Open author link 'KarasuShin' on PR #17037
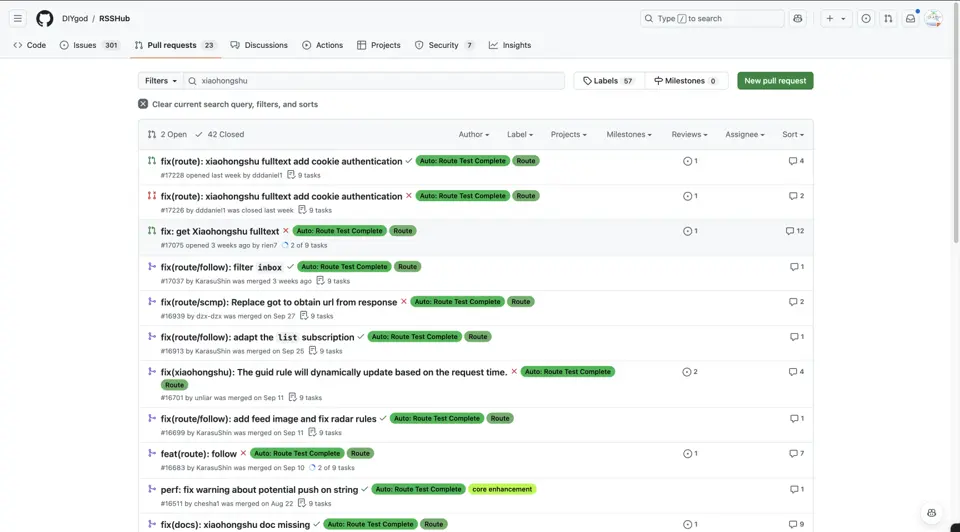The height and width of the screenshot is (532, 960). tap(212, 281)
